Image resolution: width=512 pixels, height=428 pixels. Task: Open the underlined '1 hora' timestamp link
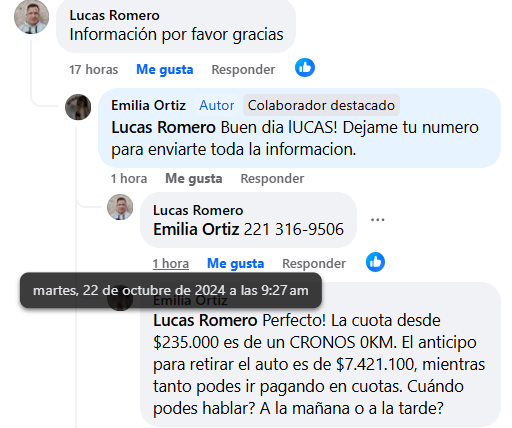coord(171,264)
